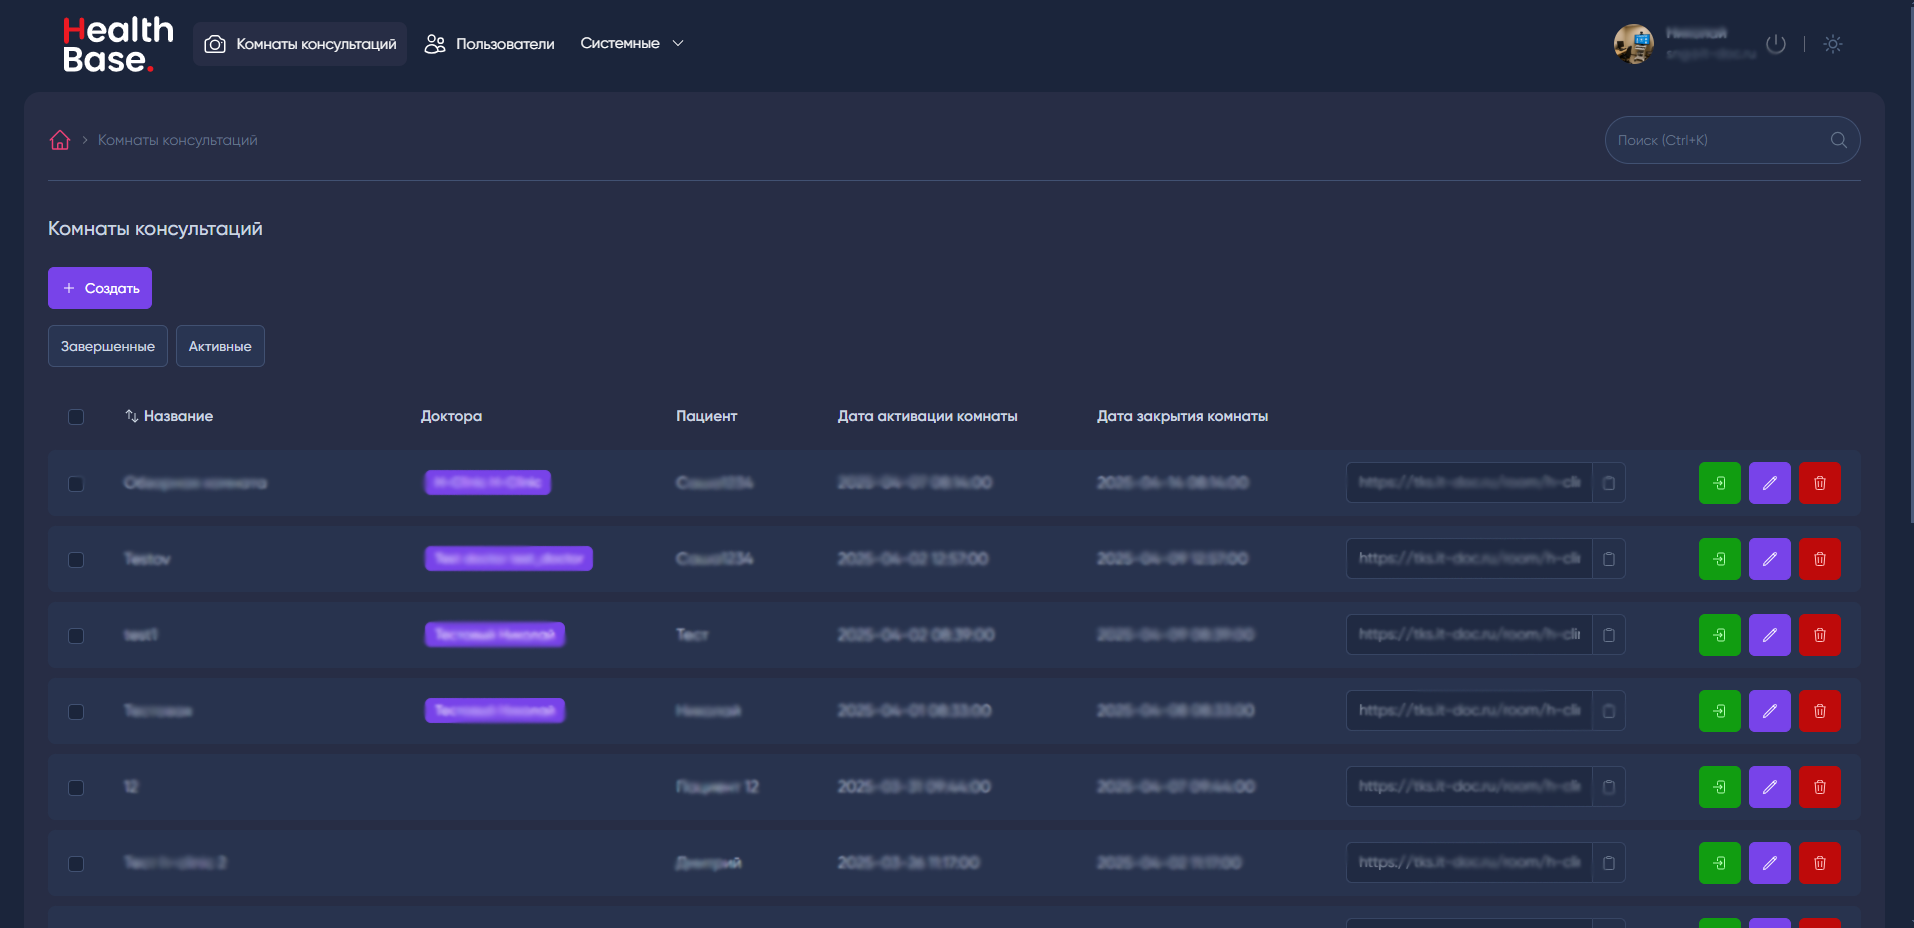The height and width of the screenshot is (928, 1914).
Task: Click activation date 2025-04-02 12:57:00
Action: pyautogui.click(x=913, y=559)
